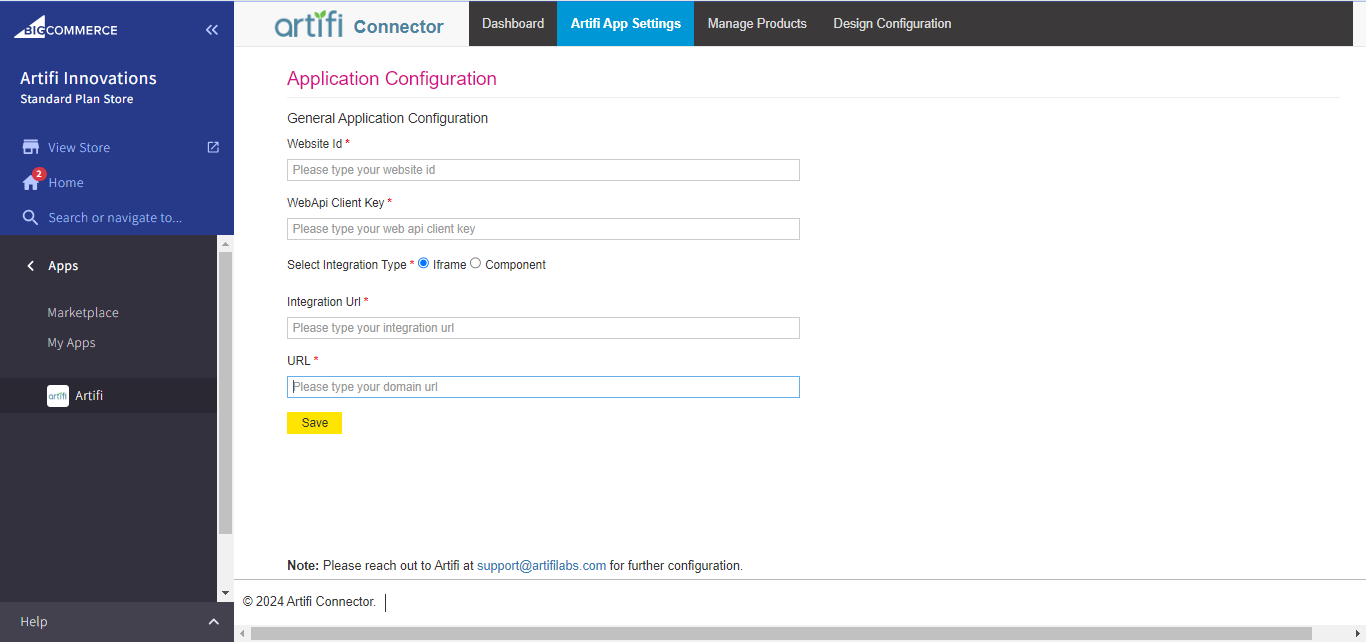Click the horizontal scrollbar right arrow
1366x642 pixels.
coord(1359,634)
